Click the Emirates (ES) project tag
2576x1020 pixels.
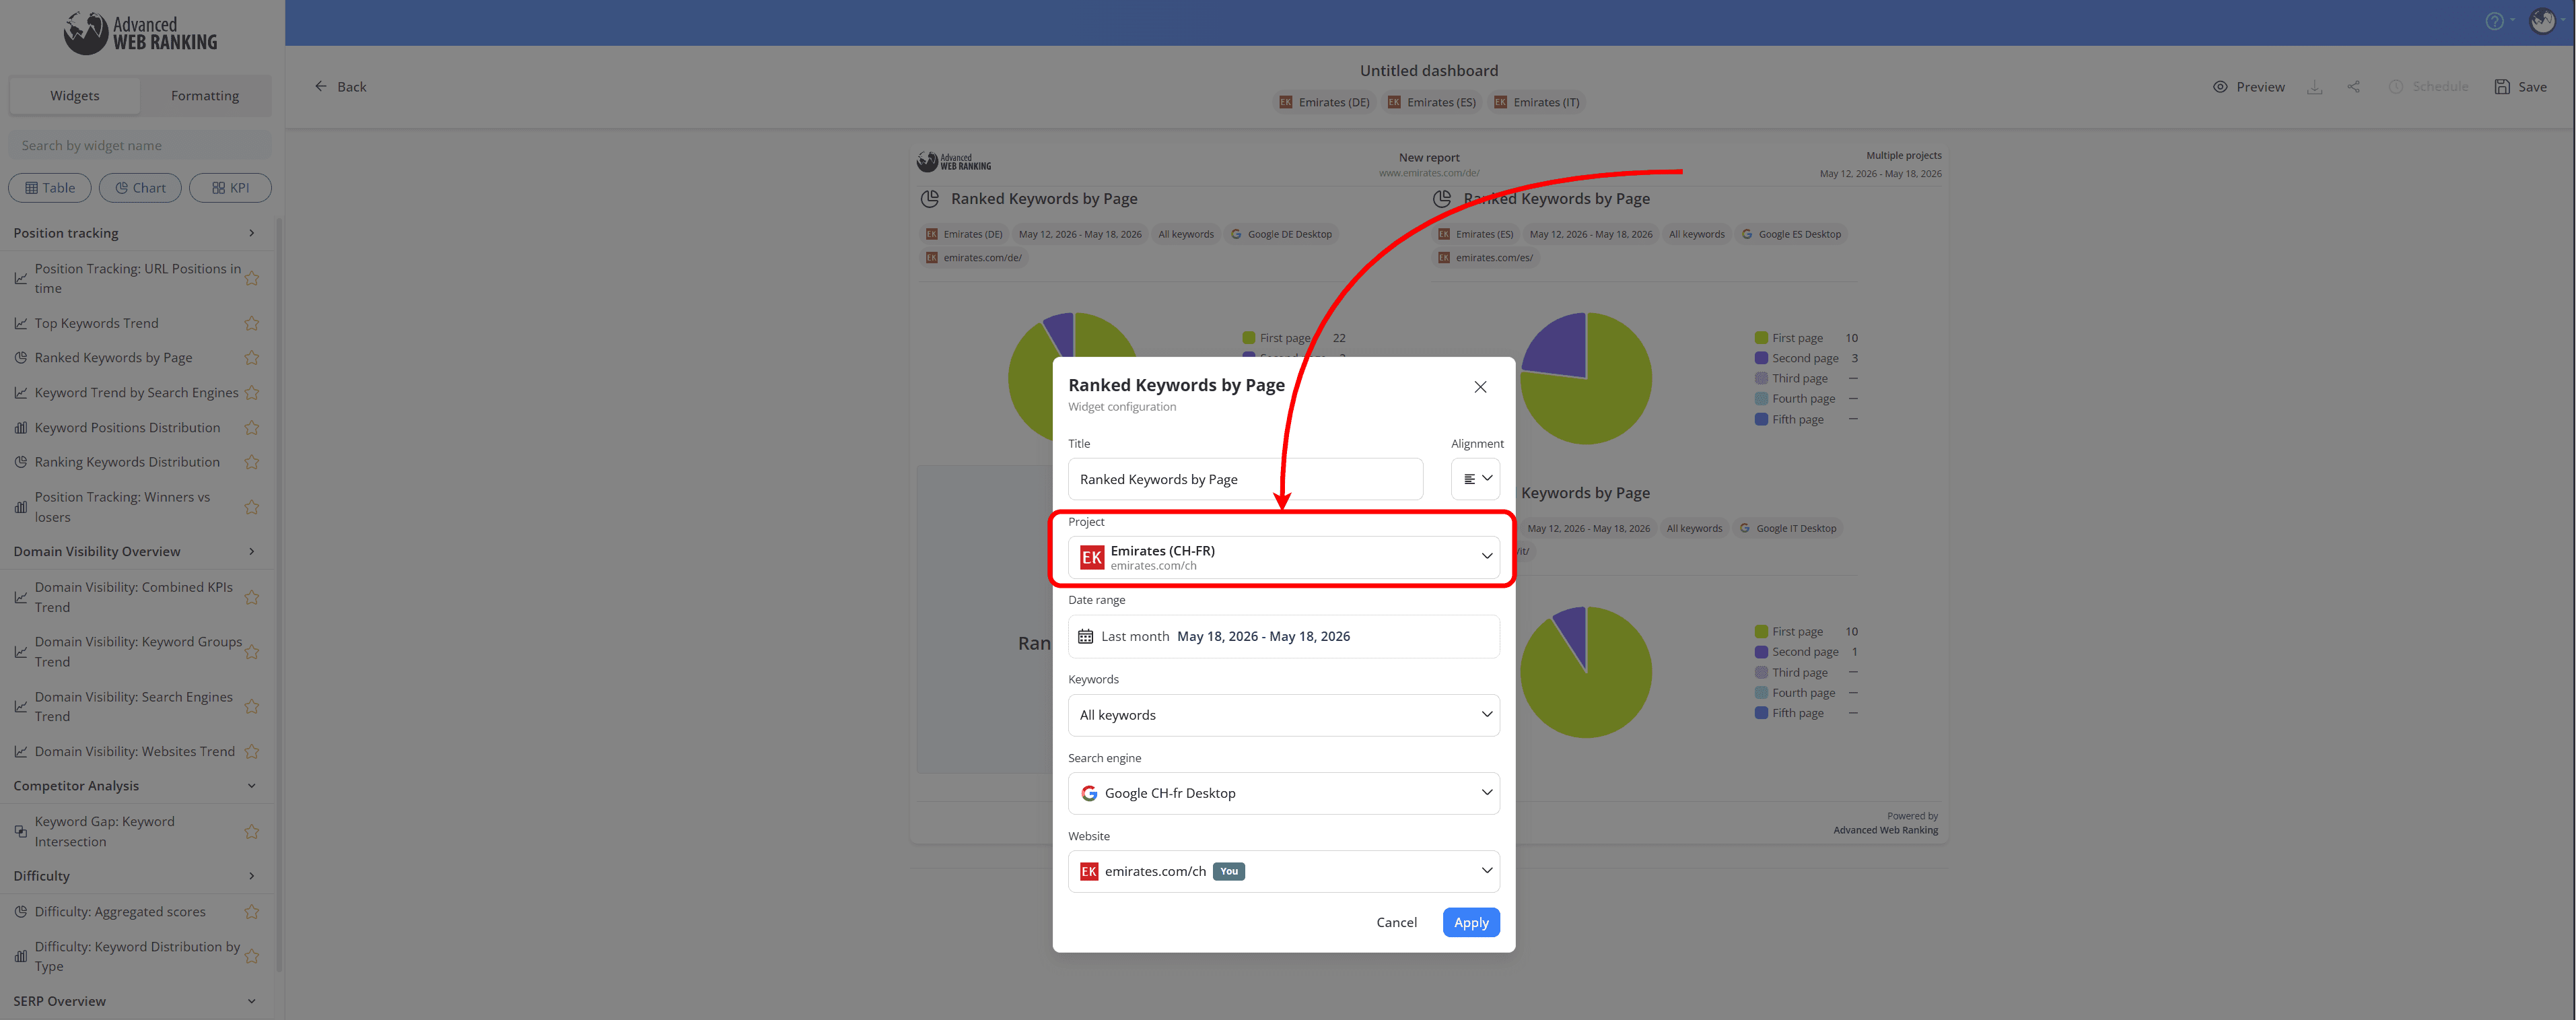pyautogui.click(x=1431, y=102)
